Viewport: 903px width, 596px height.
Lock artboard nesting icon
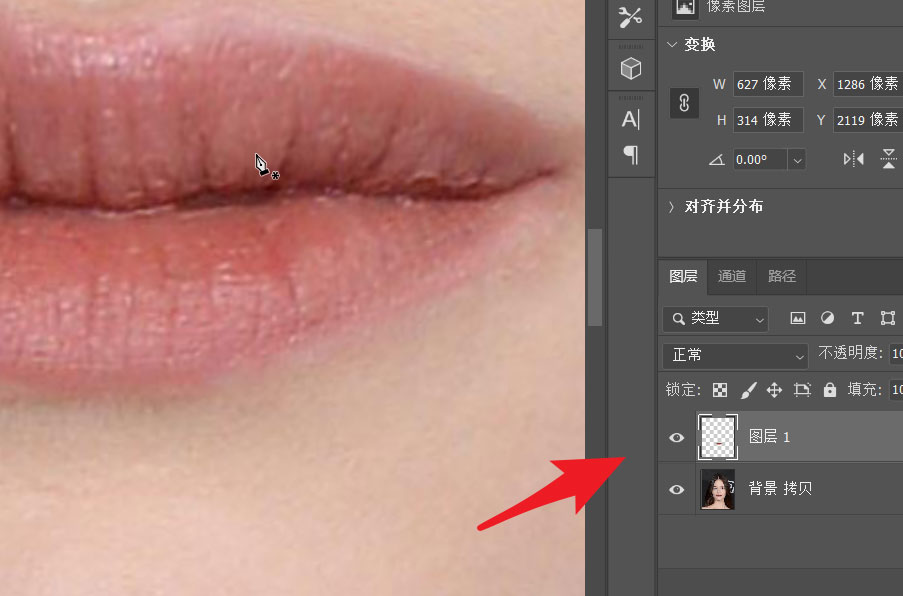802,390
